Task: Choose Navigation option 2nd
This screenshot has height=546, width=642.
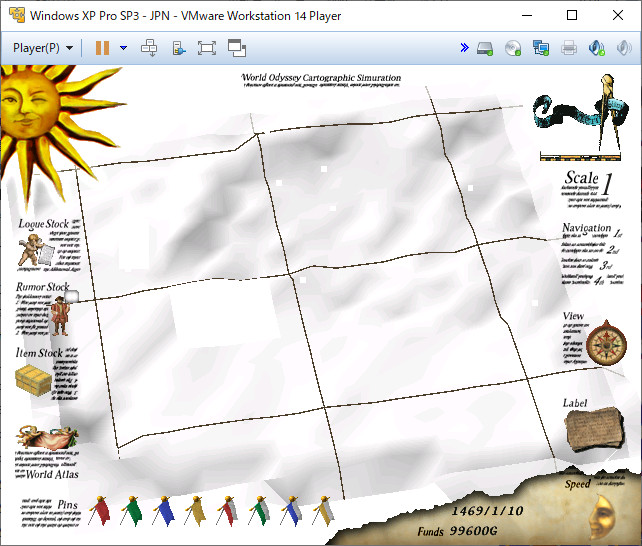Action: click(x=613, y=249)
